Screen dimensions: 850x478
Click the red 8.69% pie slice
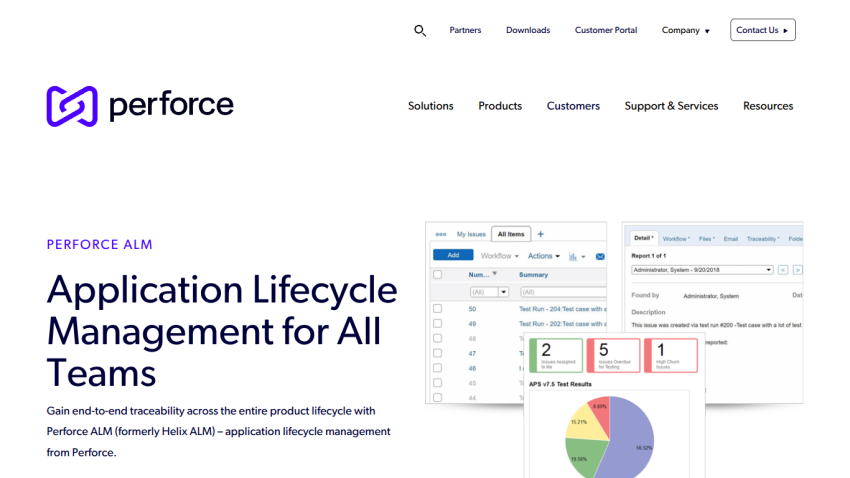click(x=601, y=412)
